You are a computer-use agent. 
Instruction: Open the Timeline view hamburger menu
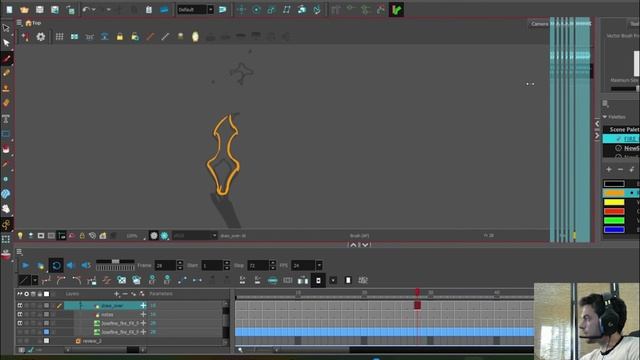pos(19,252)
